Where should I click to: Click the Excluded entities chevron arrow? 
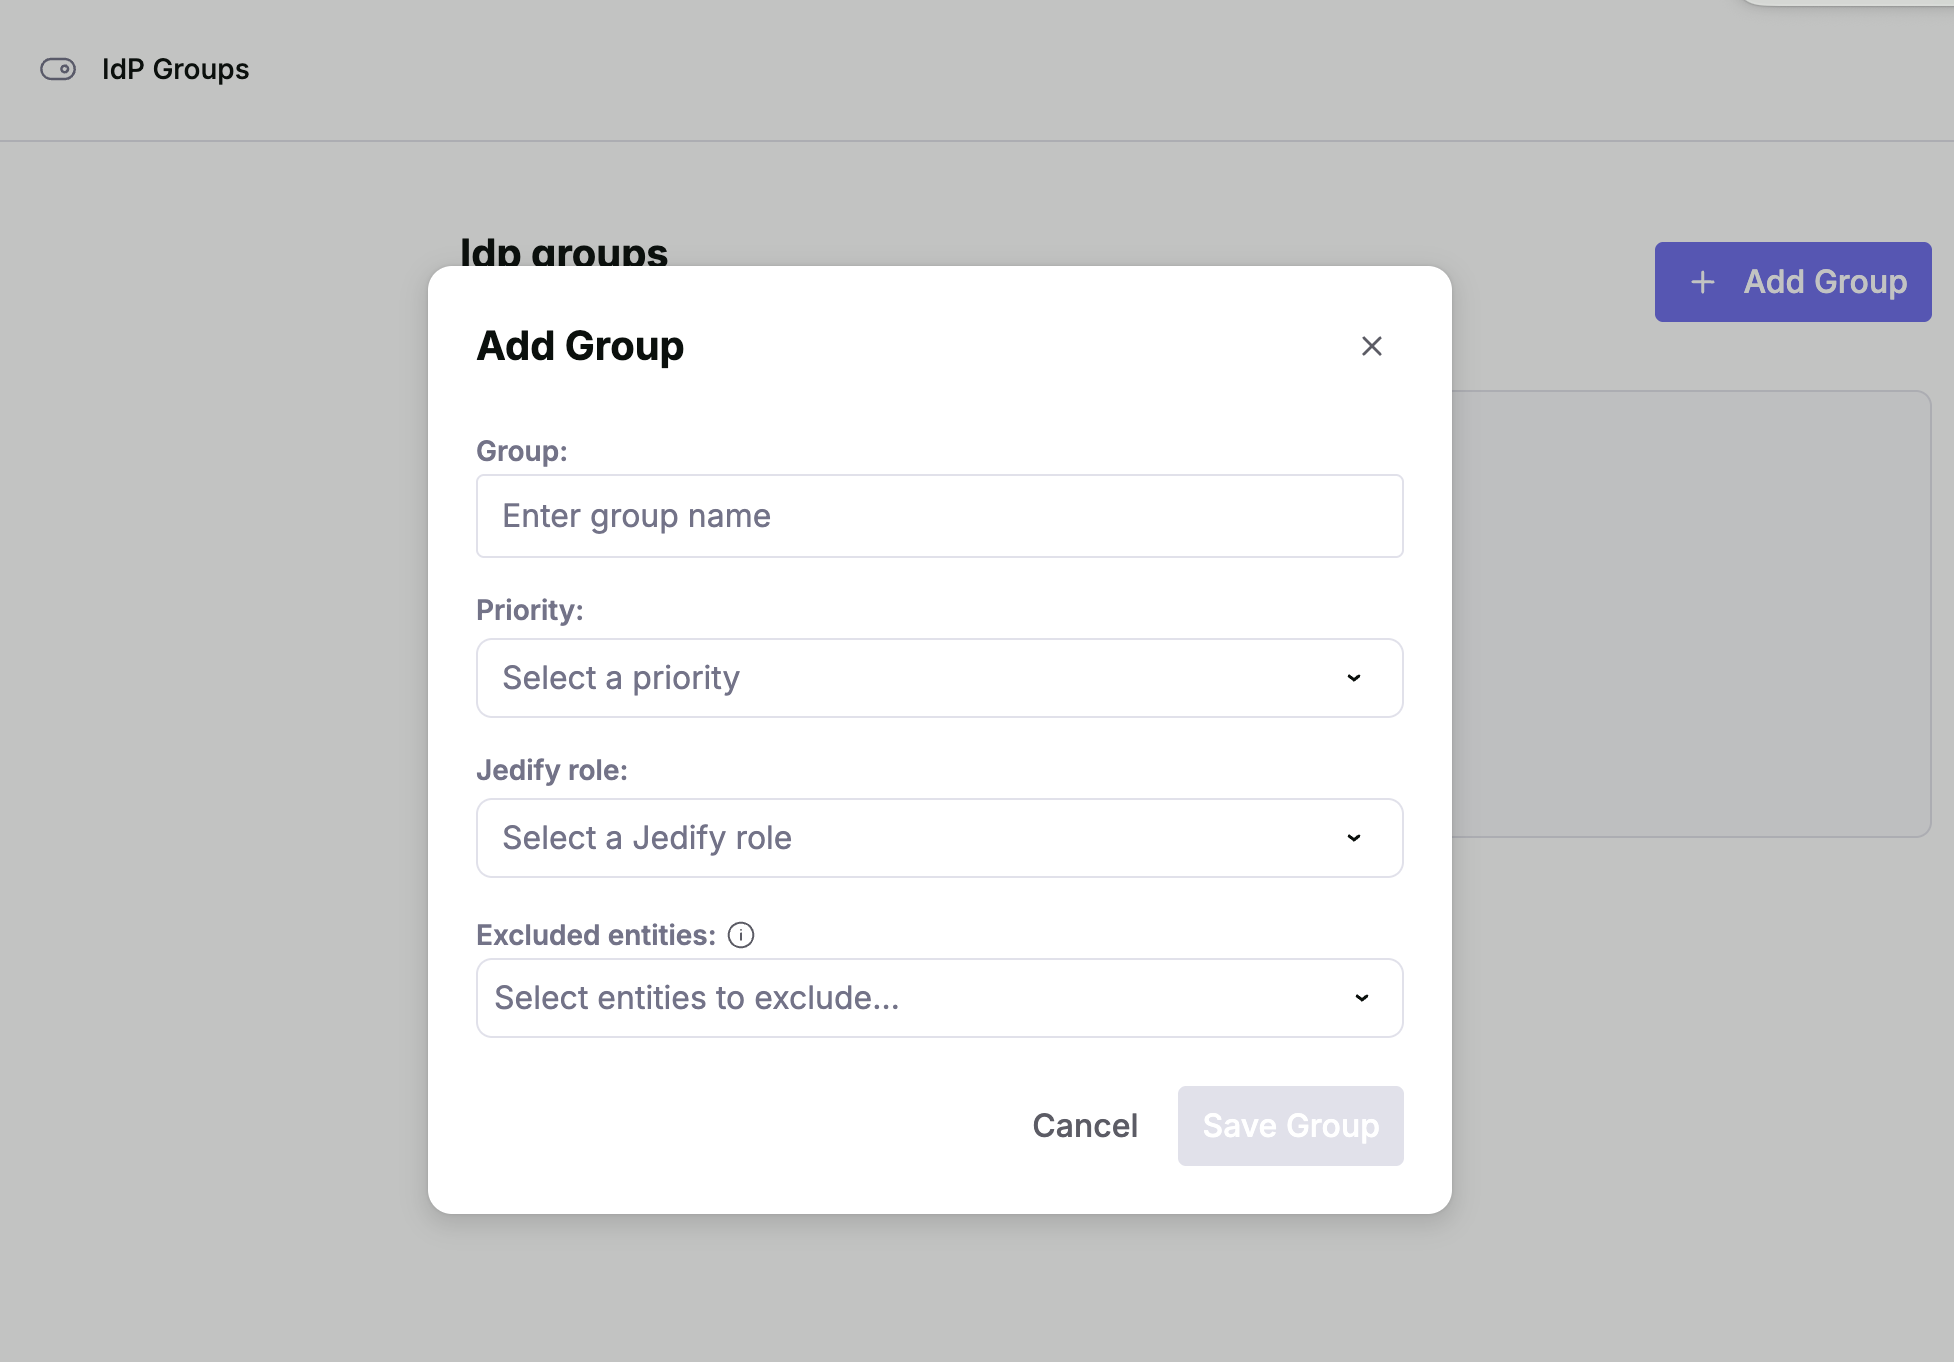(x=1361, y=998)
